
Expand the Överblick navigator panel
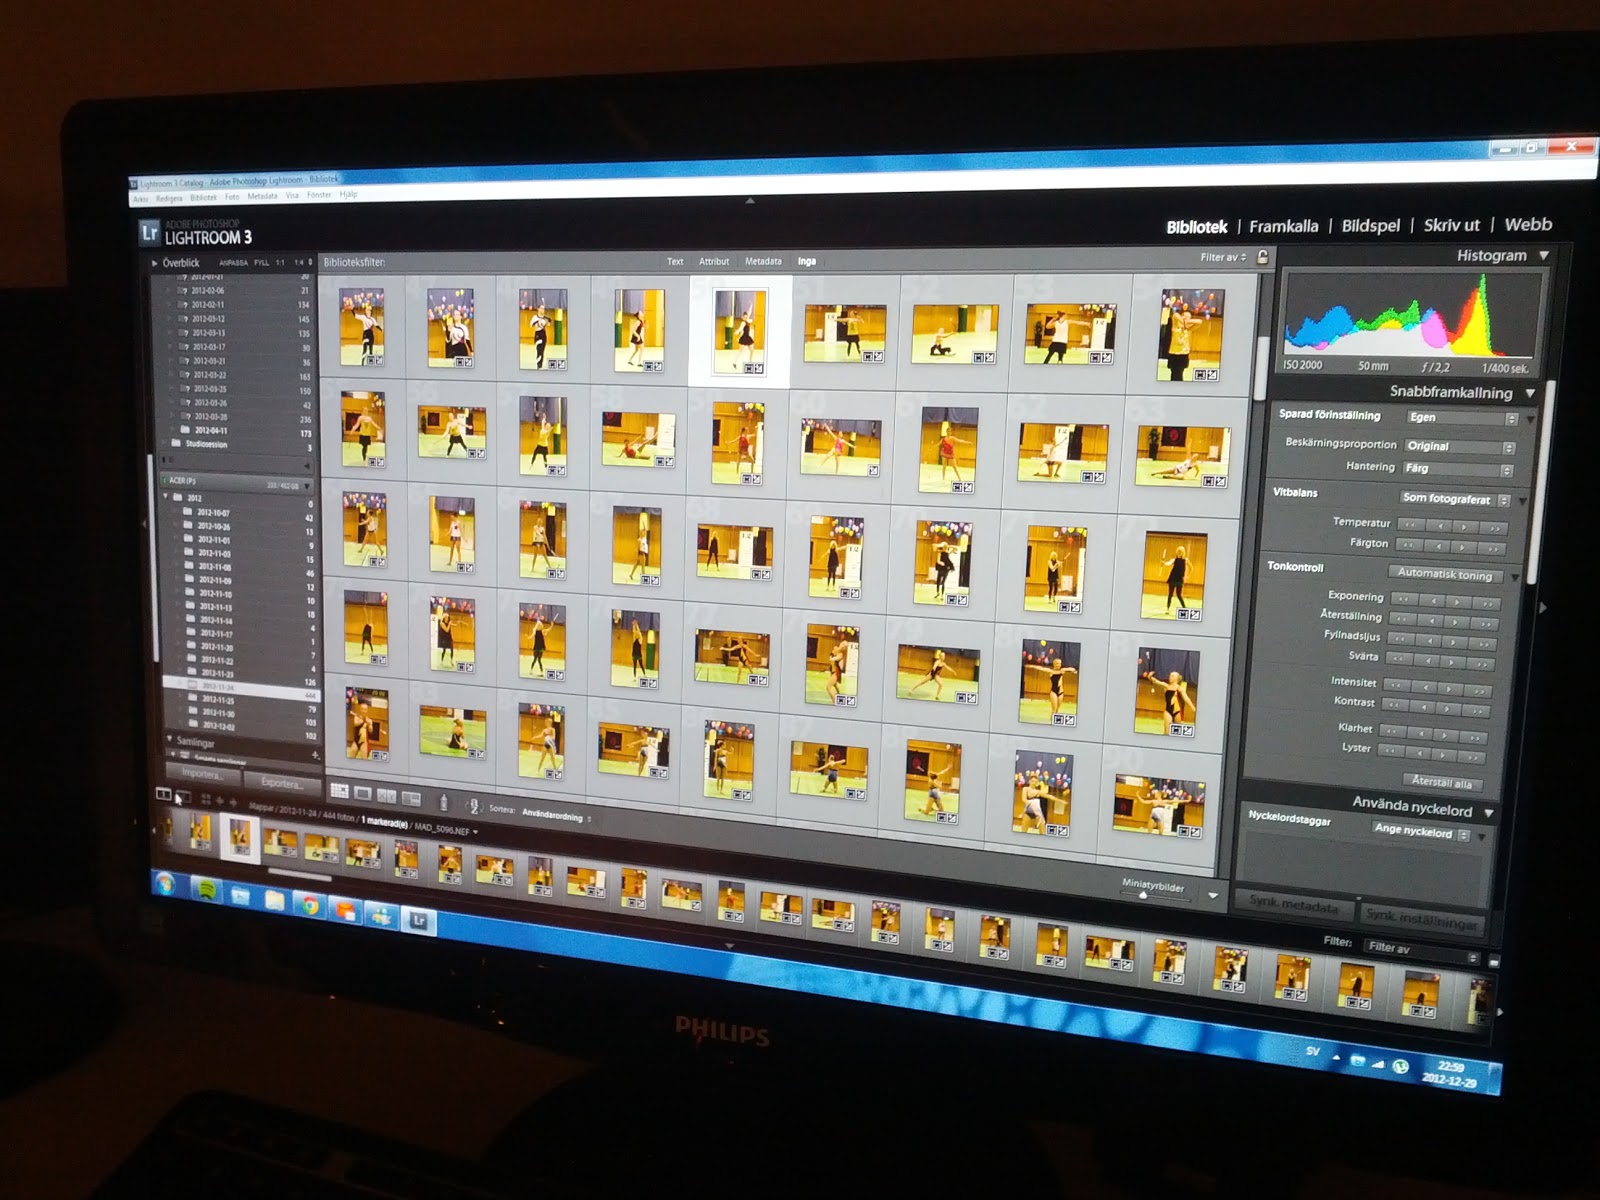coord(155,263)
